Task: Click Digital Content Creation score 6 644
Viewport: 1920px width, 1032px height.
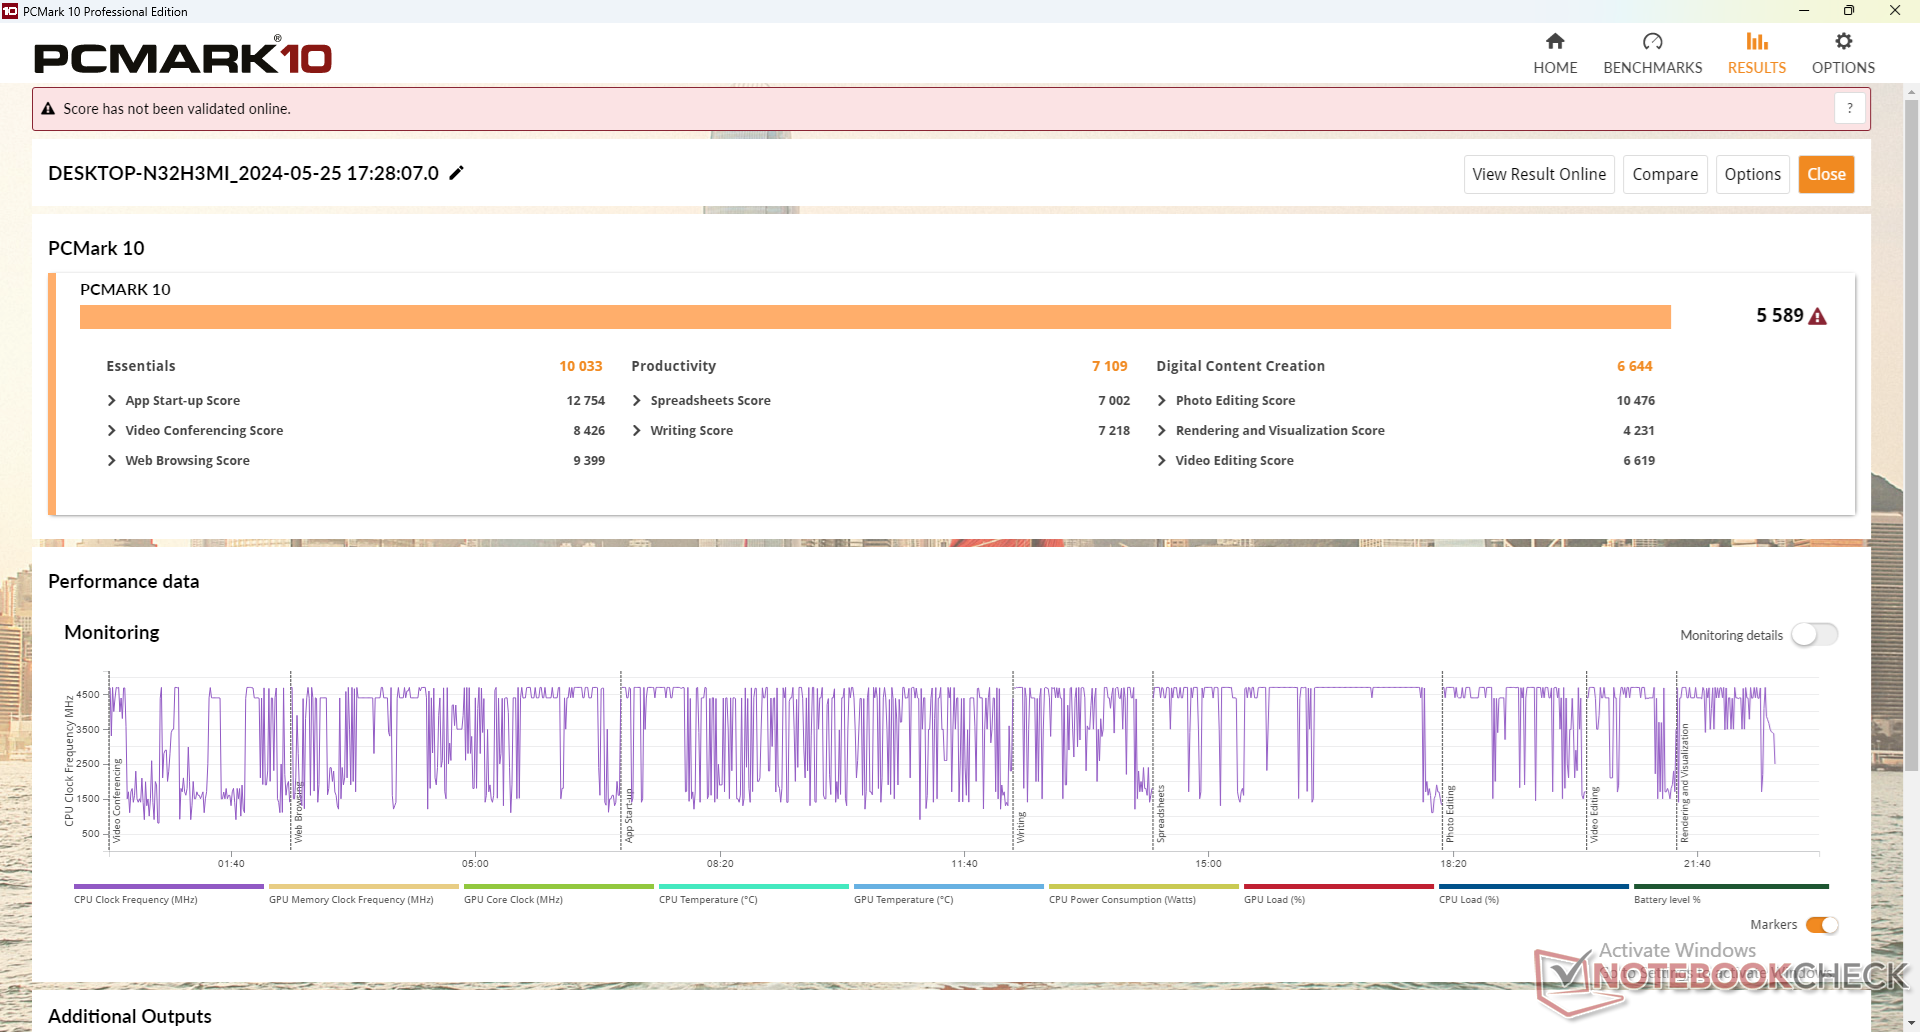Action: tap(1635, 366)
